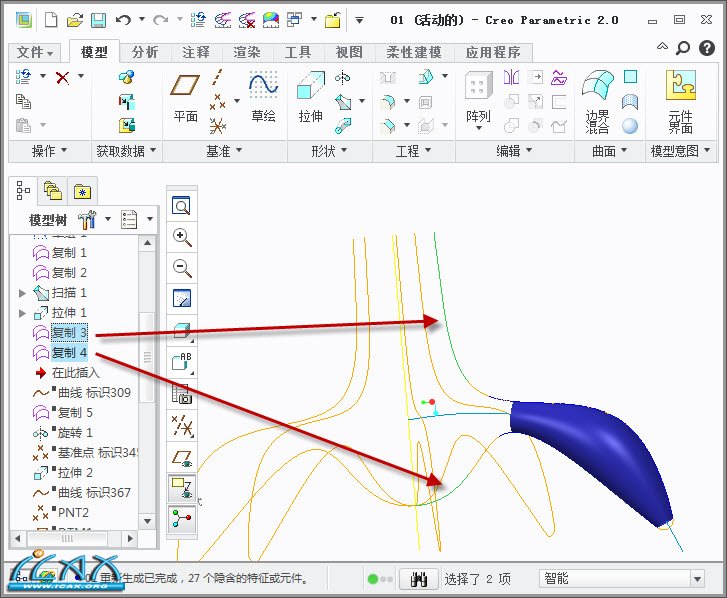This screenshot has width=727, height=598.
Task: Click the Refit view magnifier icon
Action: point(181,205)
